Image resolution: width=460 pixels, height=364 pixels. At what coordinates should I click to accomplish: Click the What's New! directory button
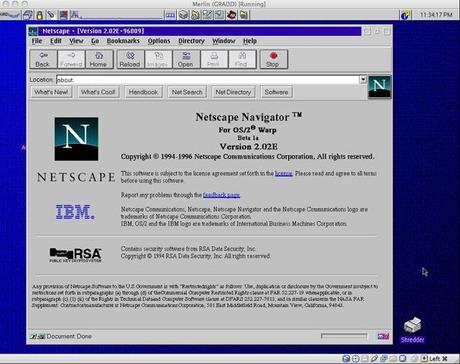tap(51, 92)
